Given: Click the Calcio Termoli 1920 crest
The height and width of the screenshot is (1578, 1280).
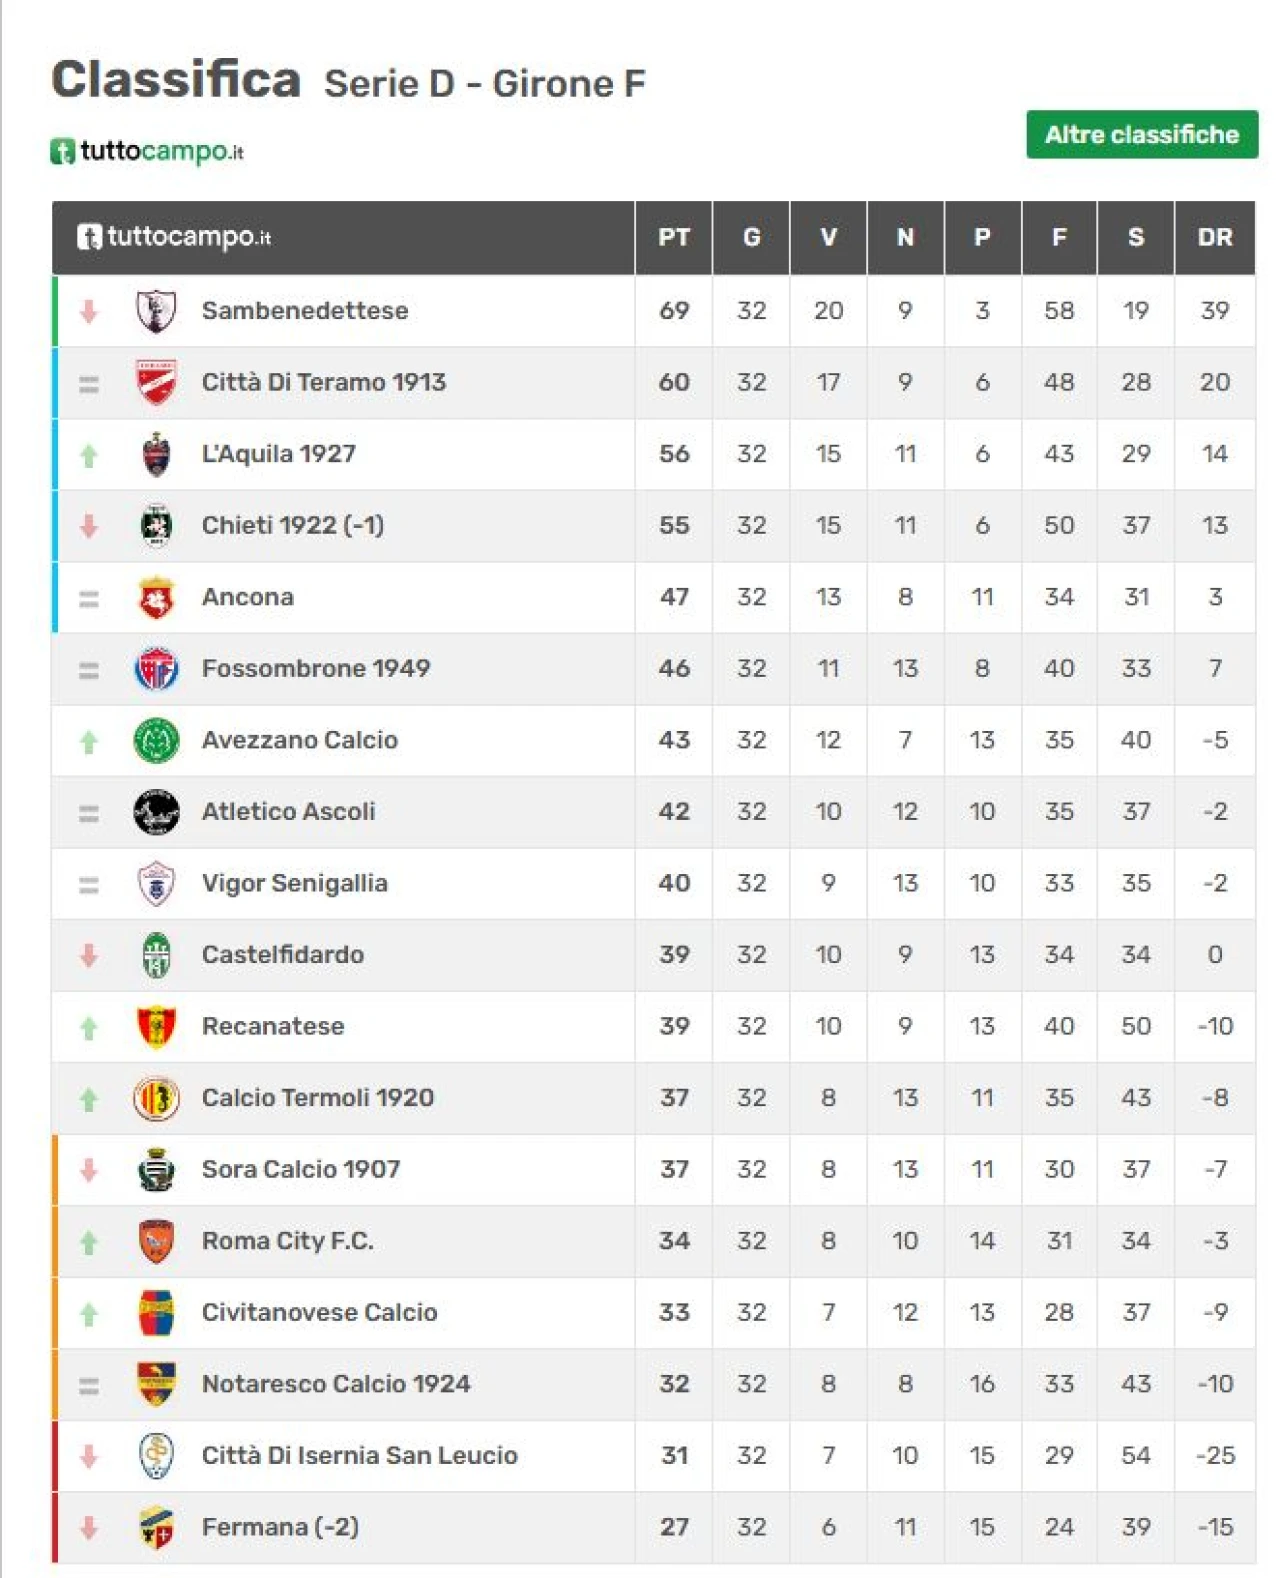Looking at the screenshot, I should (x=156, y=1099).
